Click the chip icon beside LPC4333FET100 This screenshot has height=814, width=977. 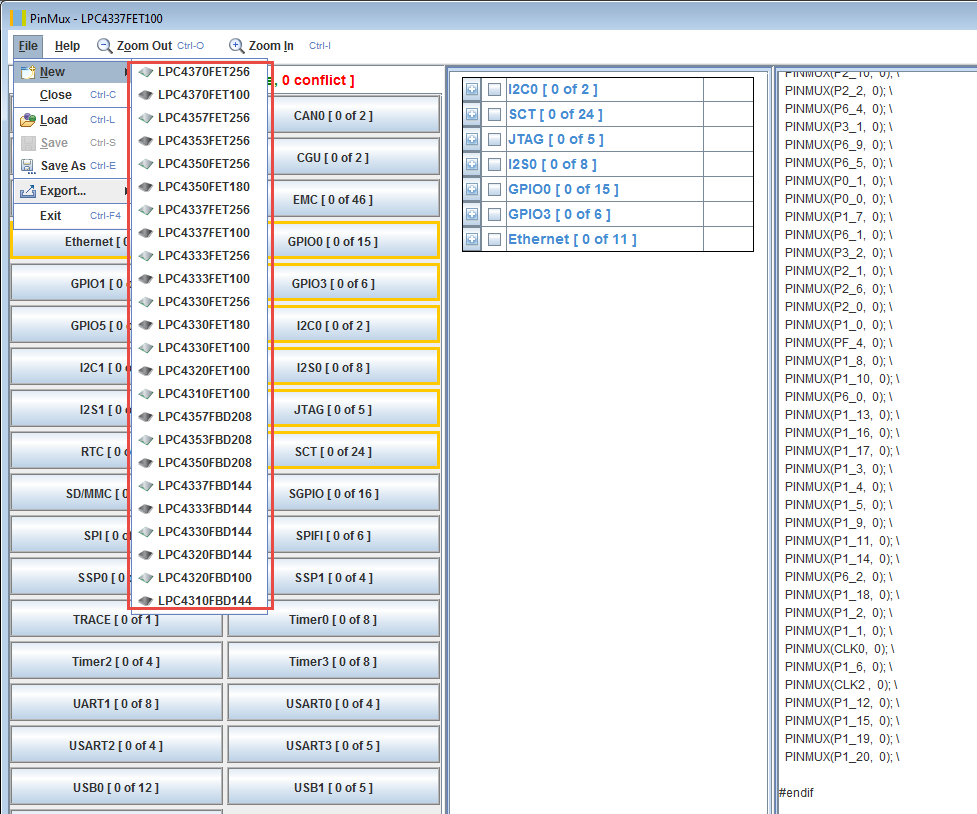(146, 279)
